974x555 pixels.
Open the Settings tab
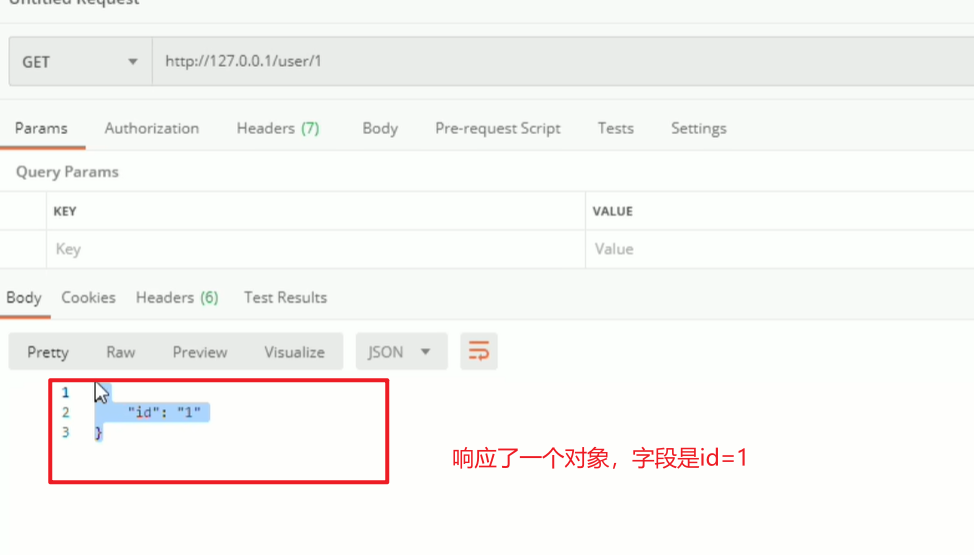click(699, 128)
